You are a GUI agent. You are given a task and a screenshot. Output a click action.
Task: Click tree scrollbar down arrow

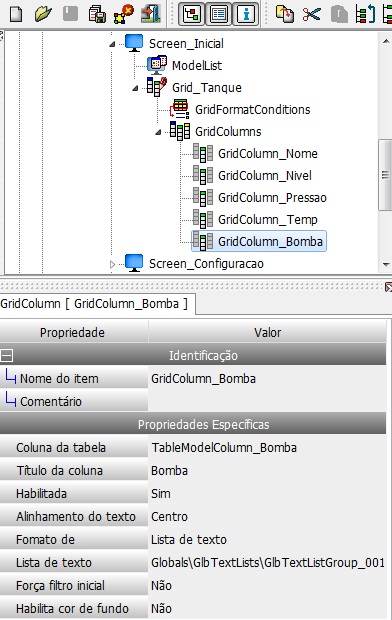click(x=386, y=265)
